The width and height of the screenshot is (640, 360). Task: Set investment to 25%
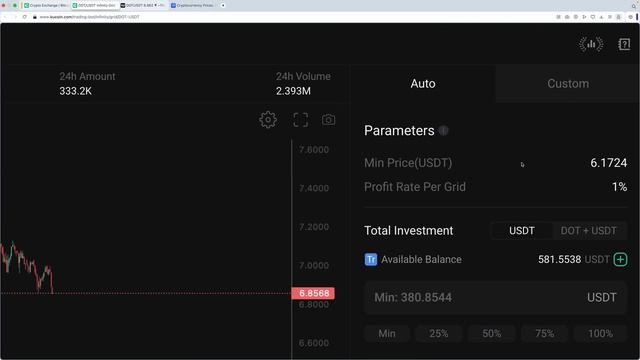tap(439, 333)
